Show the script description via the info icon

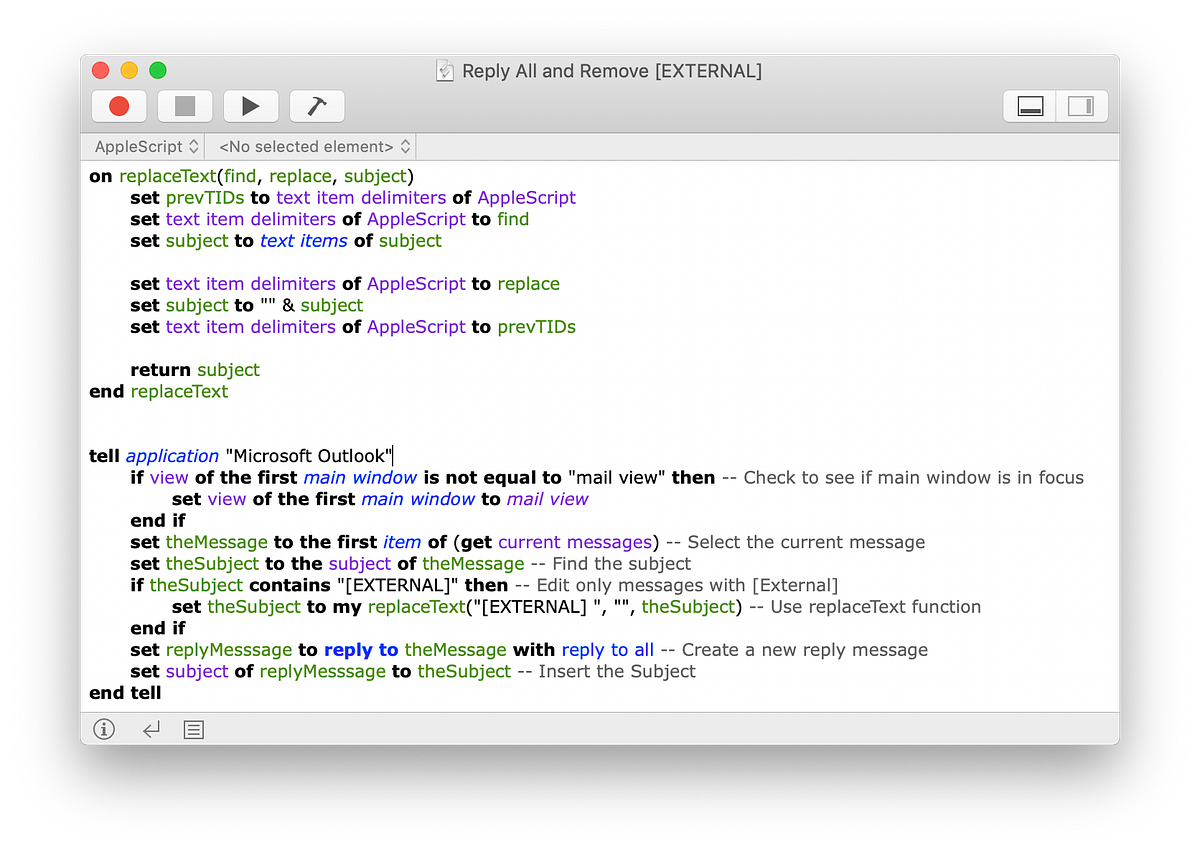(103, 729)
